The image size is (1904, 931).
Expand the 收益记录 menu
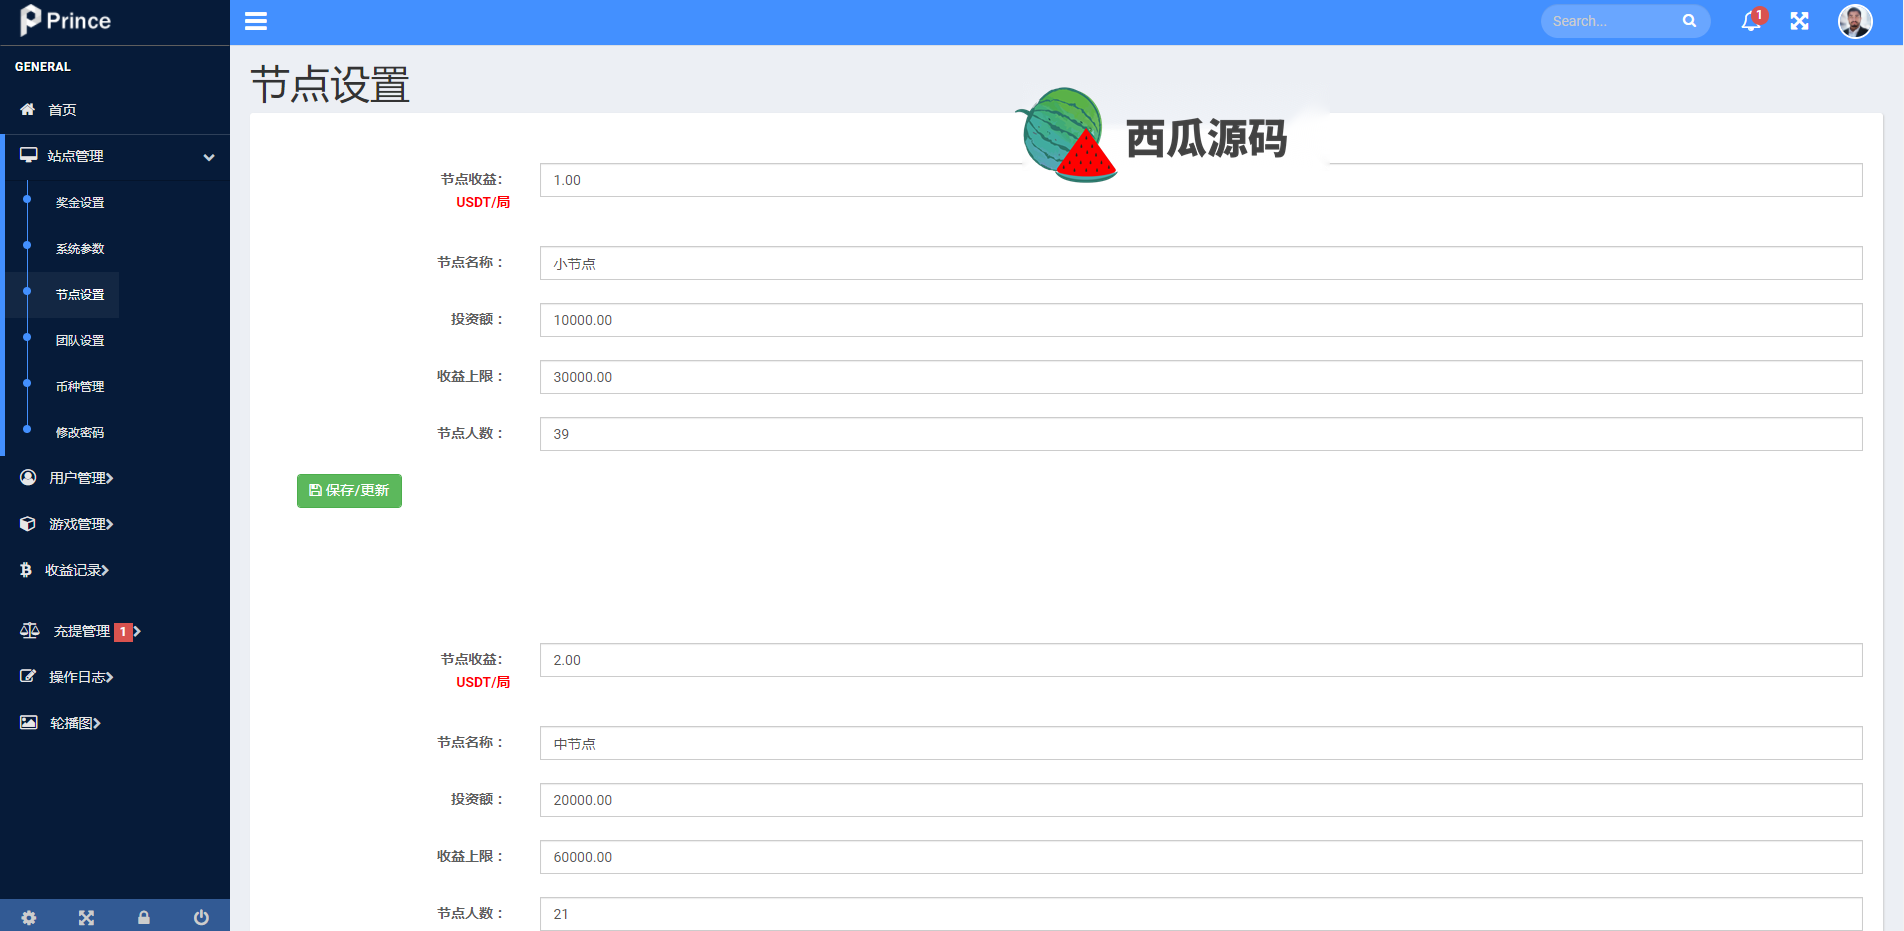[77, 570]
